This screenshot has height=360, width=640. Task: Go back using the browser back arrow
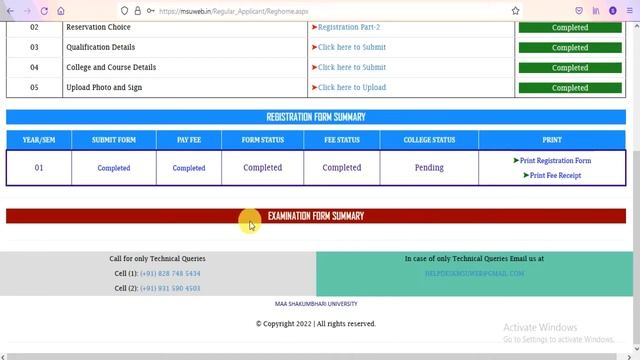[x=10, y=11]
